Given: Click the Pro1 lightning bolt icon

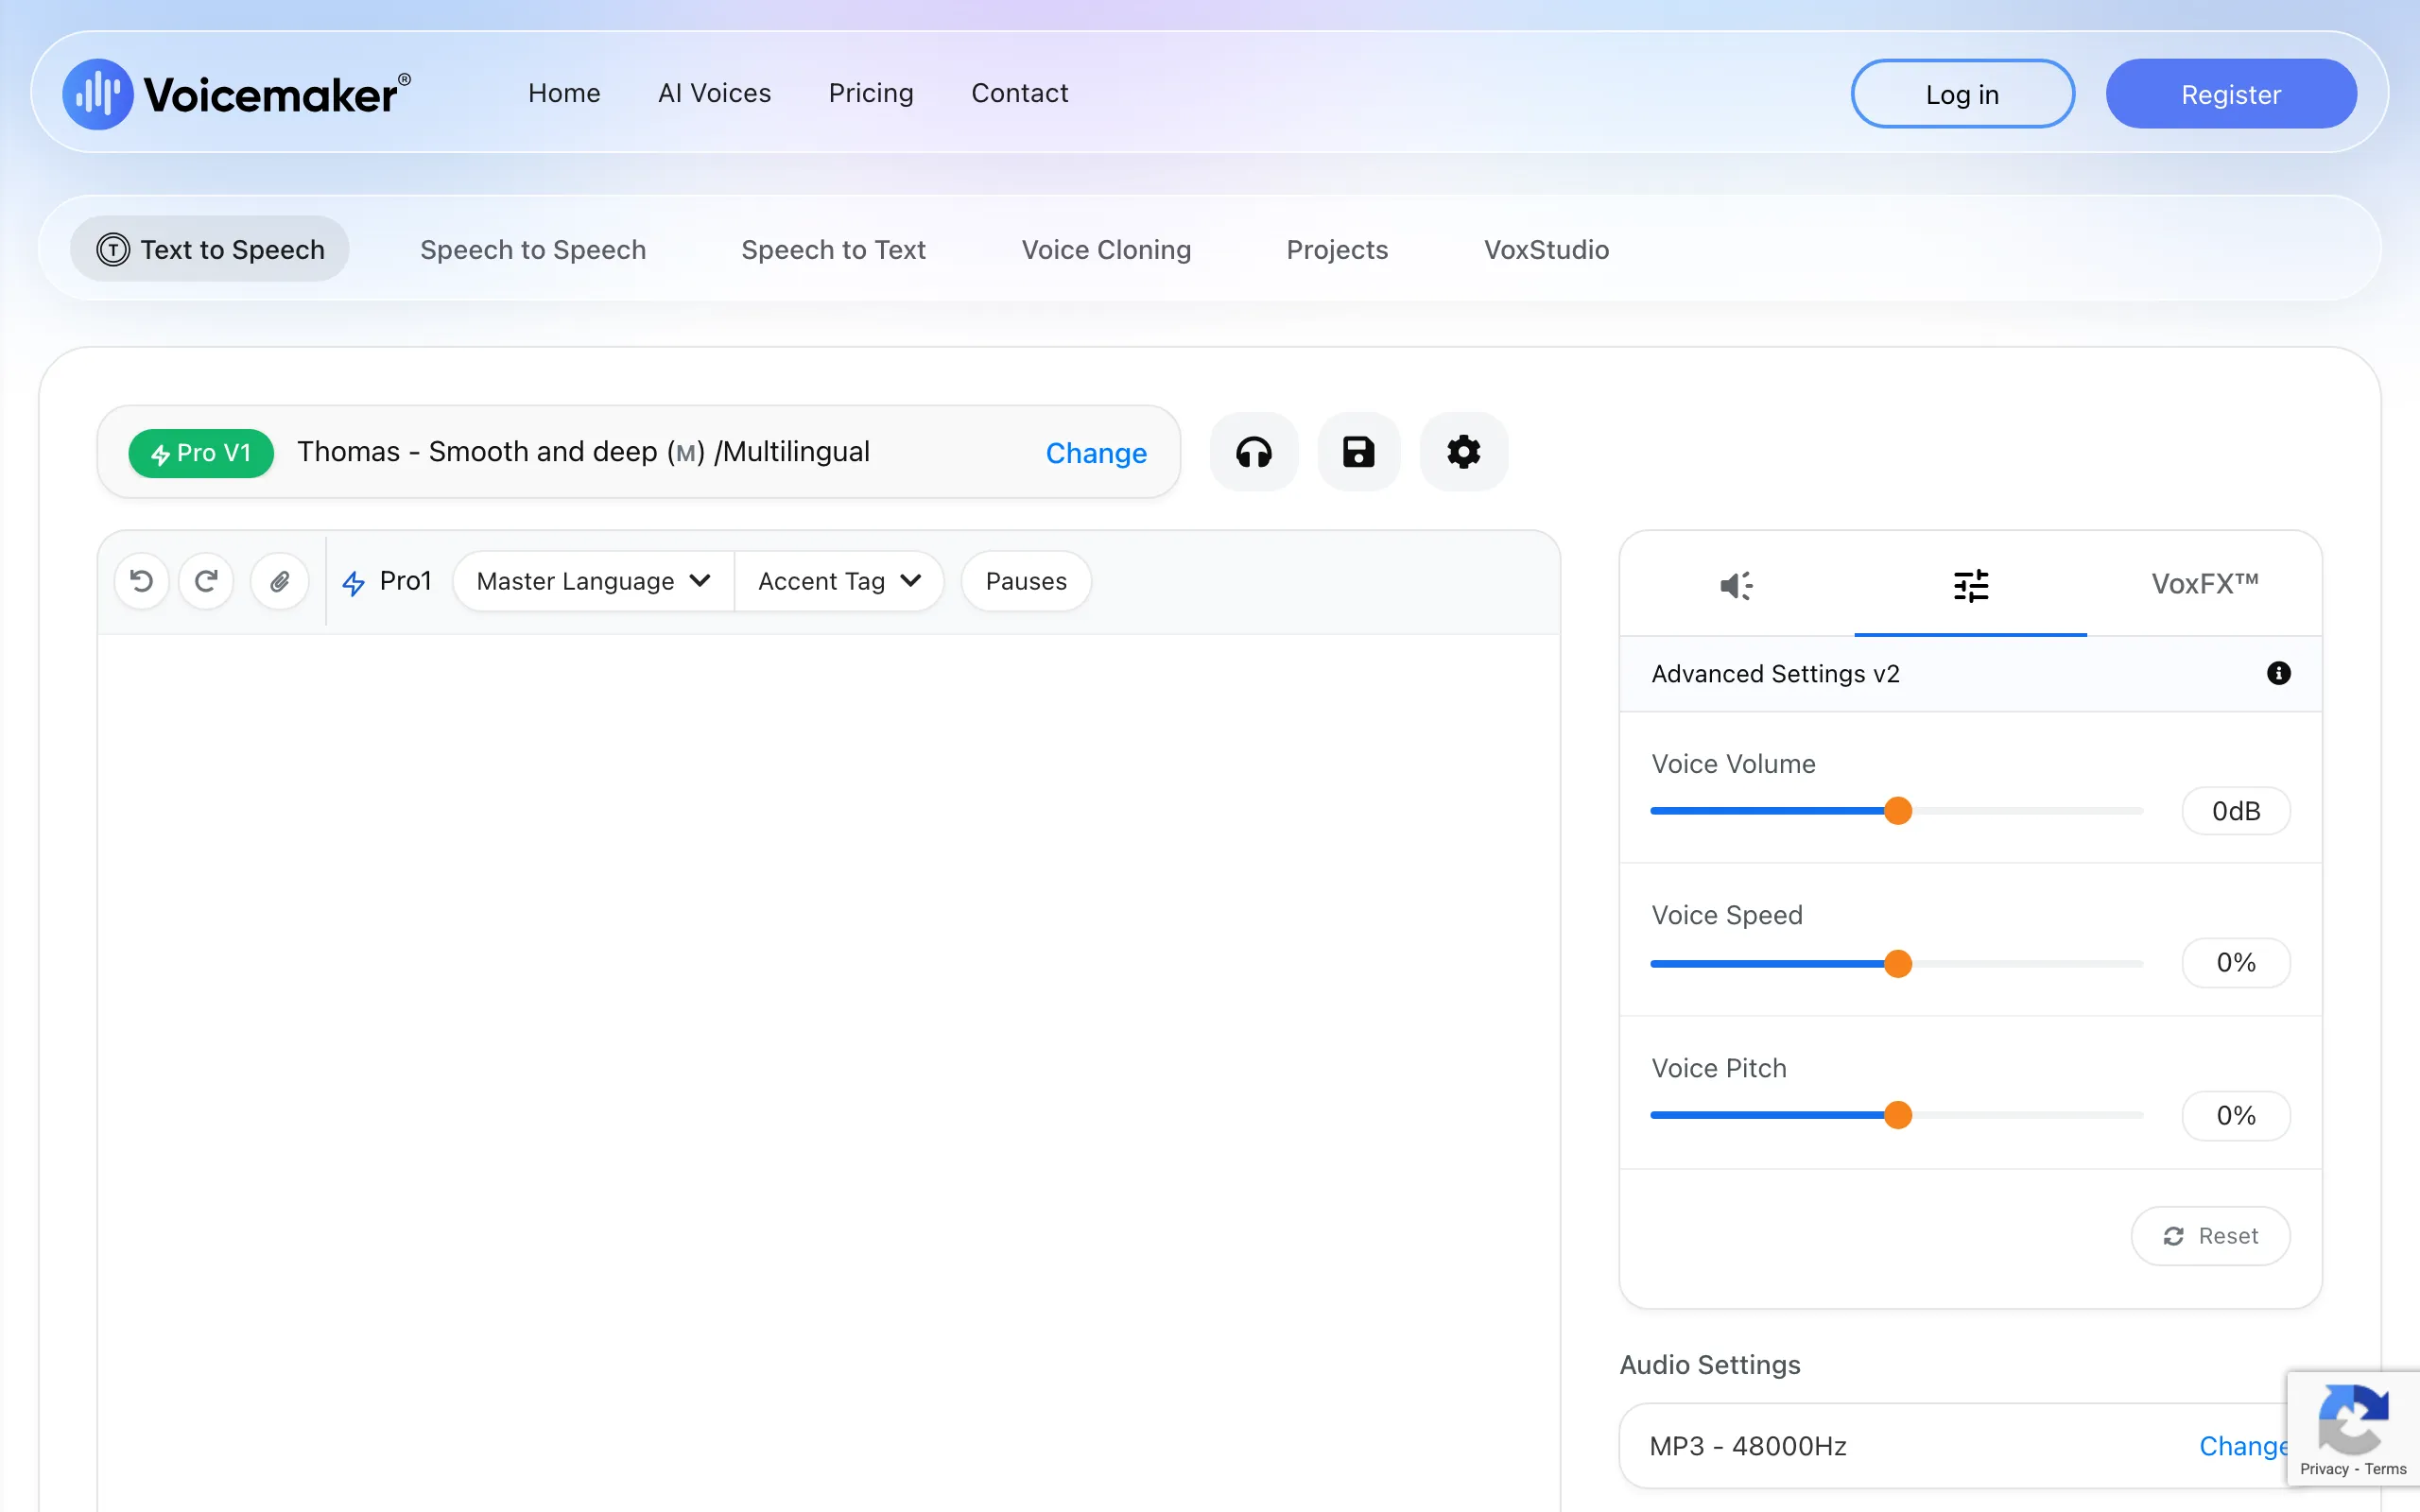Looking at the screenshot, I should (355, 580).
